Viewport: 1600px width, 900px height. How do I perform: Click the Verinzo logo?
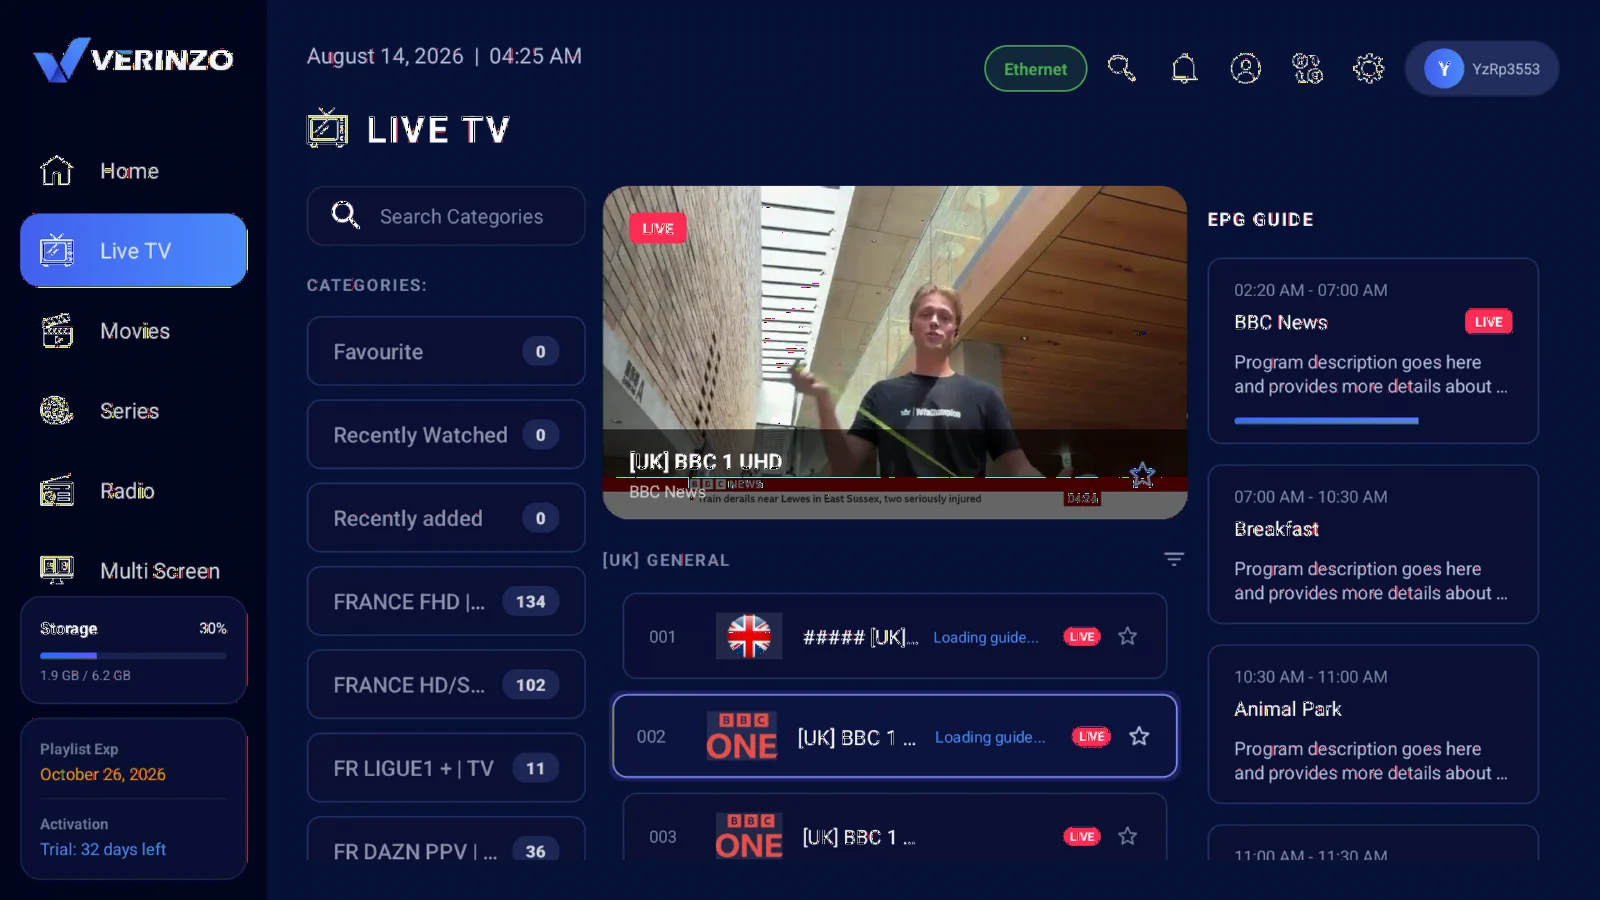coord(133,60)
